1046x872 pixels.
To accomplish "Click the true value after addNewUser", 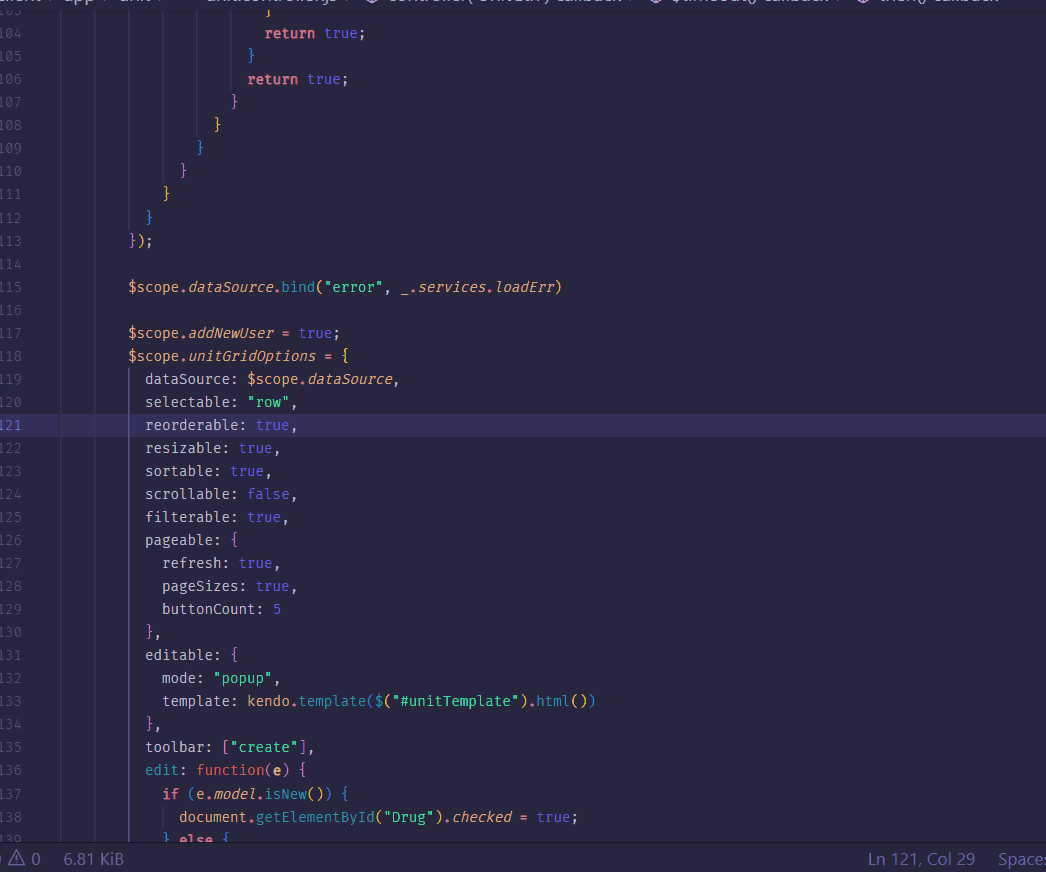I will point(315,332).
